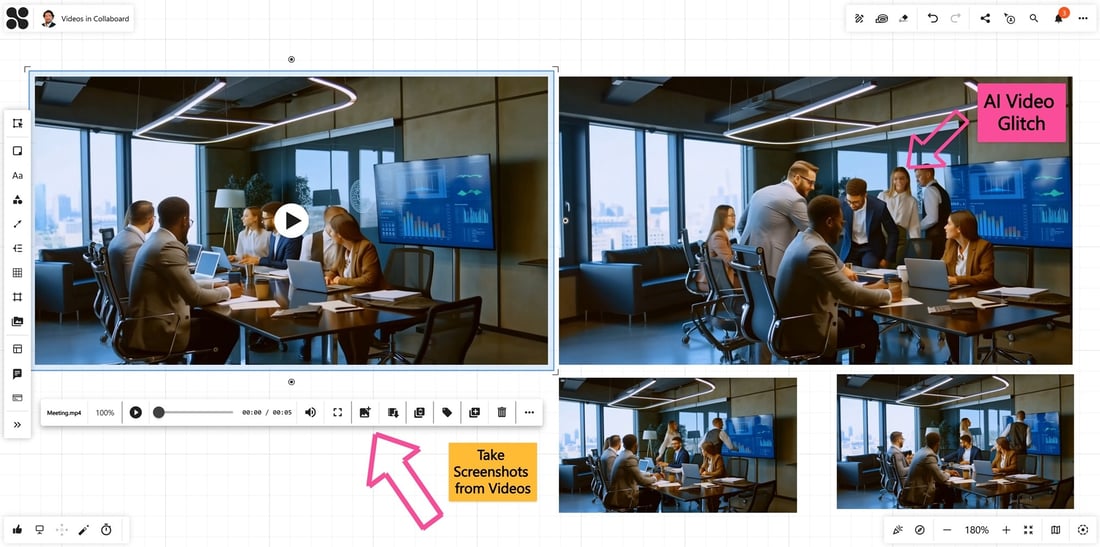Open the top-right three-dot menu
Screen dimensions: 1100x547
(1082, 19)
